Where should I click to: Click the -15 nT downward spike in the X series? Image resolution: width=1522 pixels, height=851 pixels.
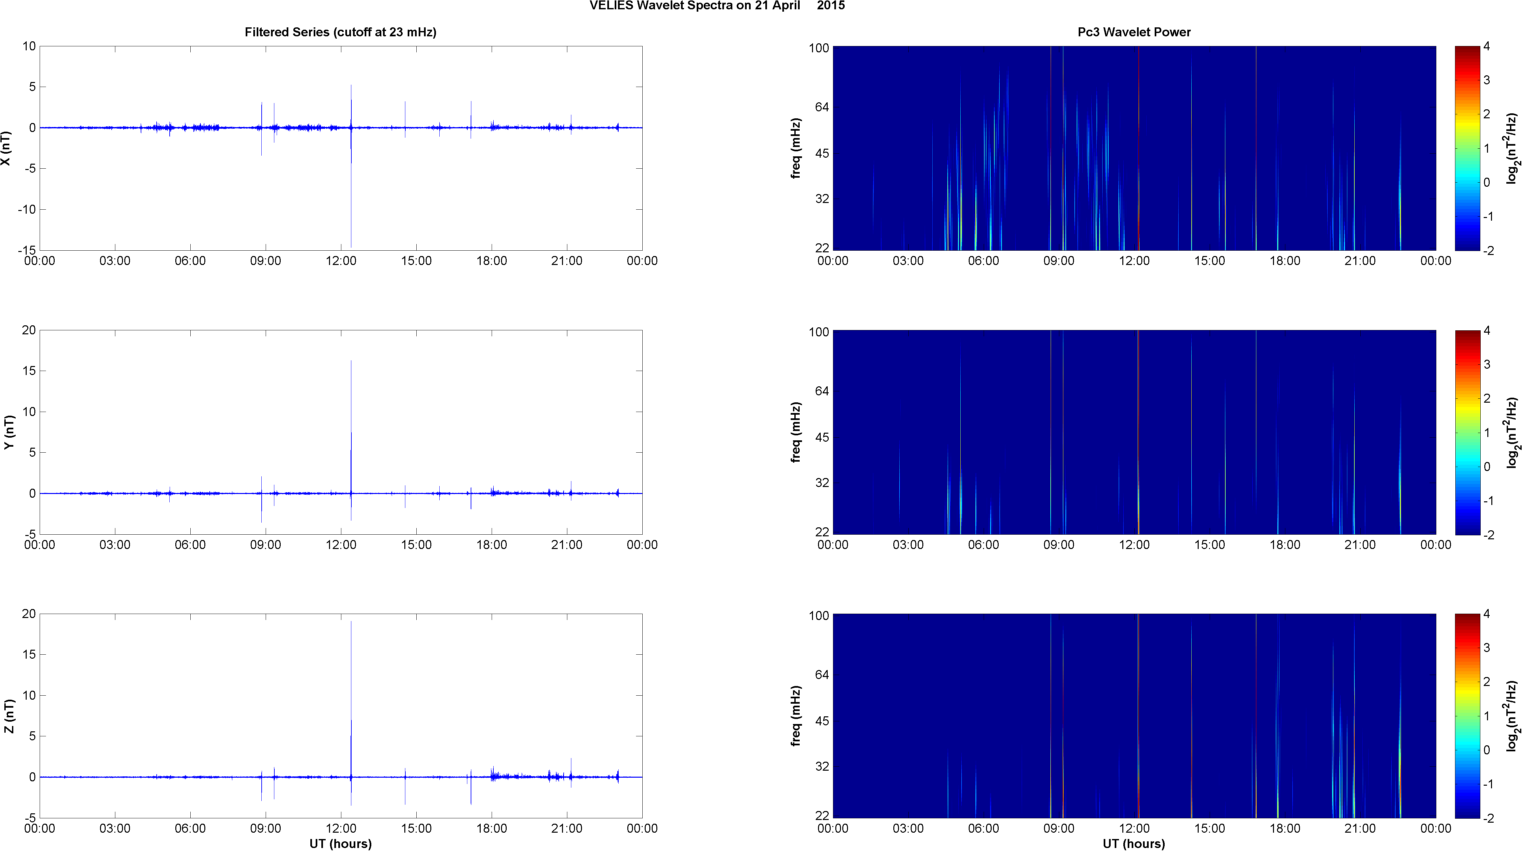pyautogui.click(x=351, y=190)
